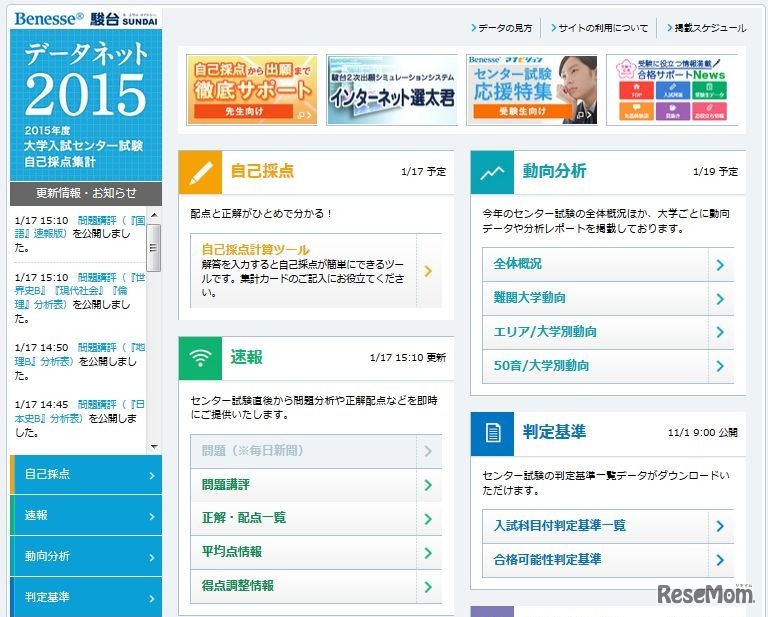
Task: Click the news list scrollbar down arrow
Action: pos(153,446)
